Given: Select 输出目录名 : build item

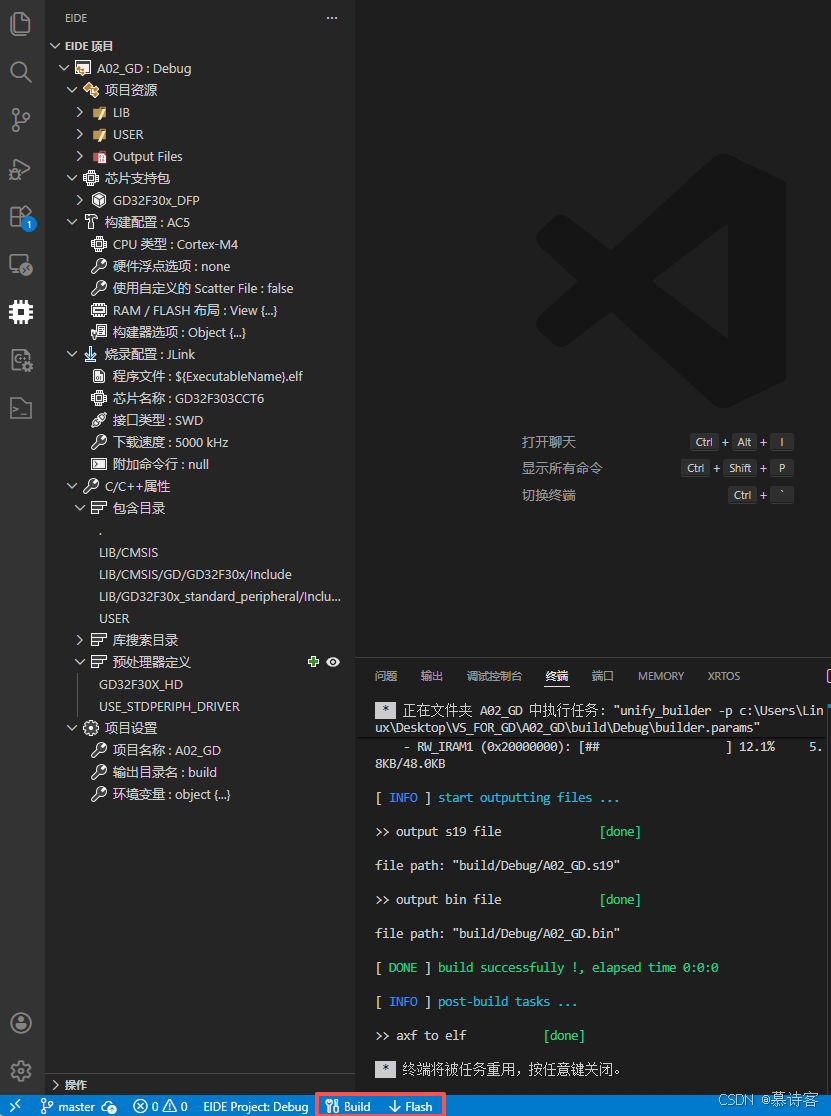Looking at the screenshot, I should coord(164,772).
